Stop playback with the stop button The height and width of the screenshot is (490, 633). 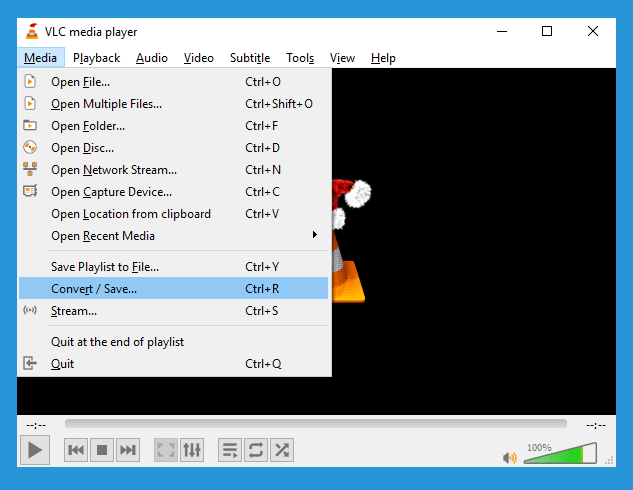[x=102, y=450]
